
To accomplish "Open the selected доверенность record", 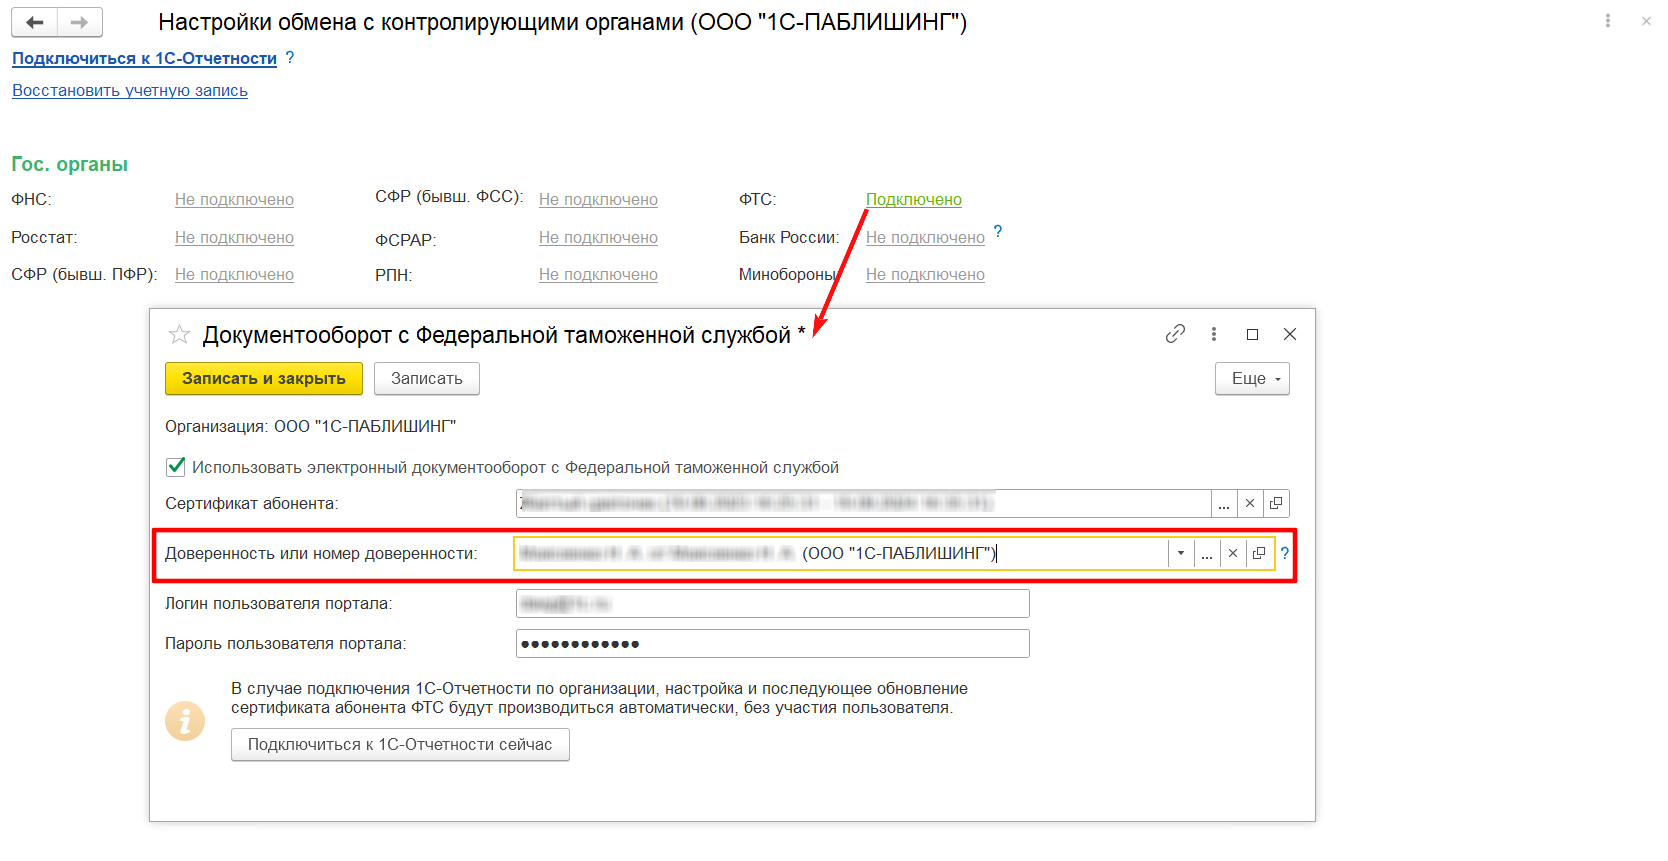I will [1259, 553].
